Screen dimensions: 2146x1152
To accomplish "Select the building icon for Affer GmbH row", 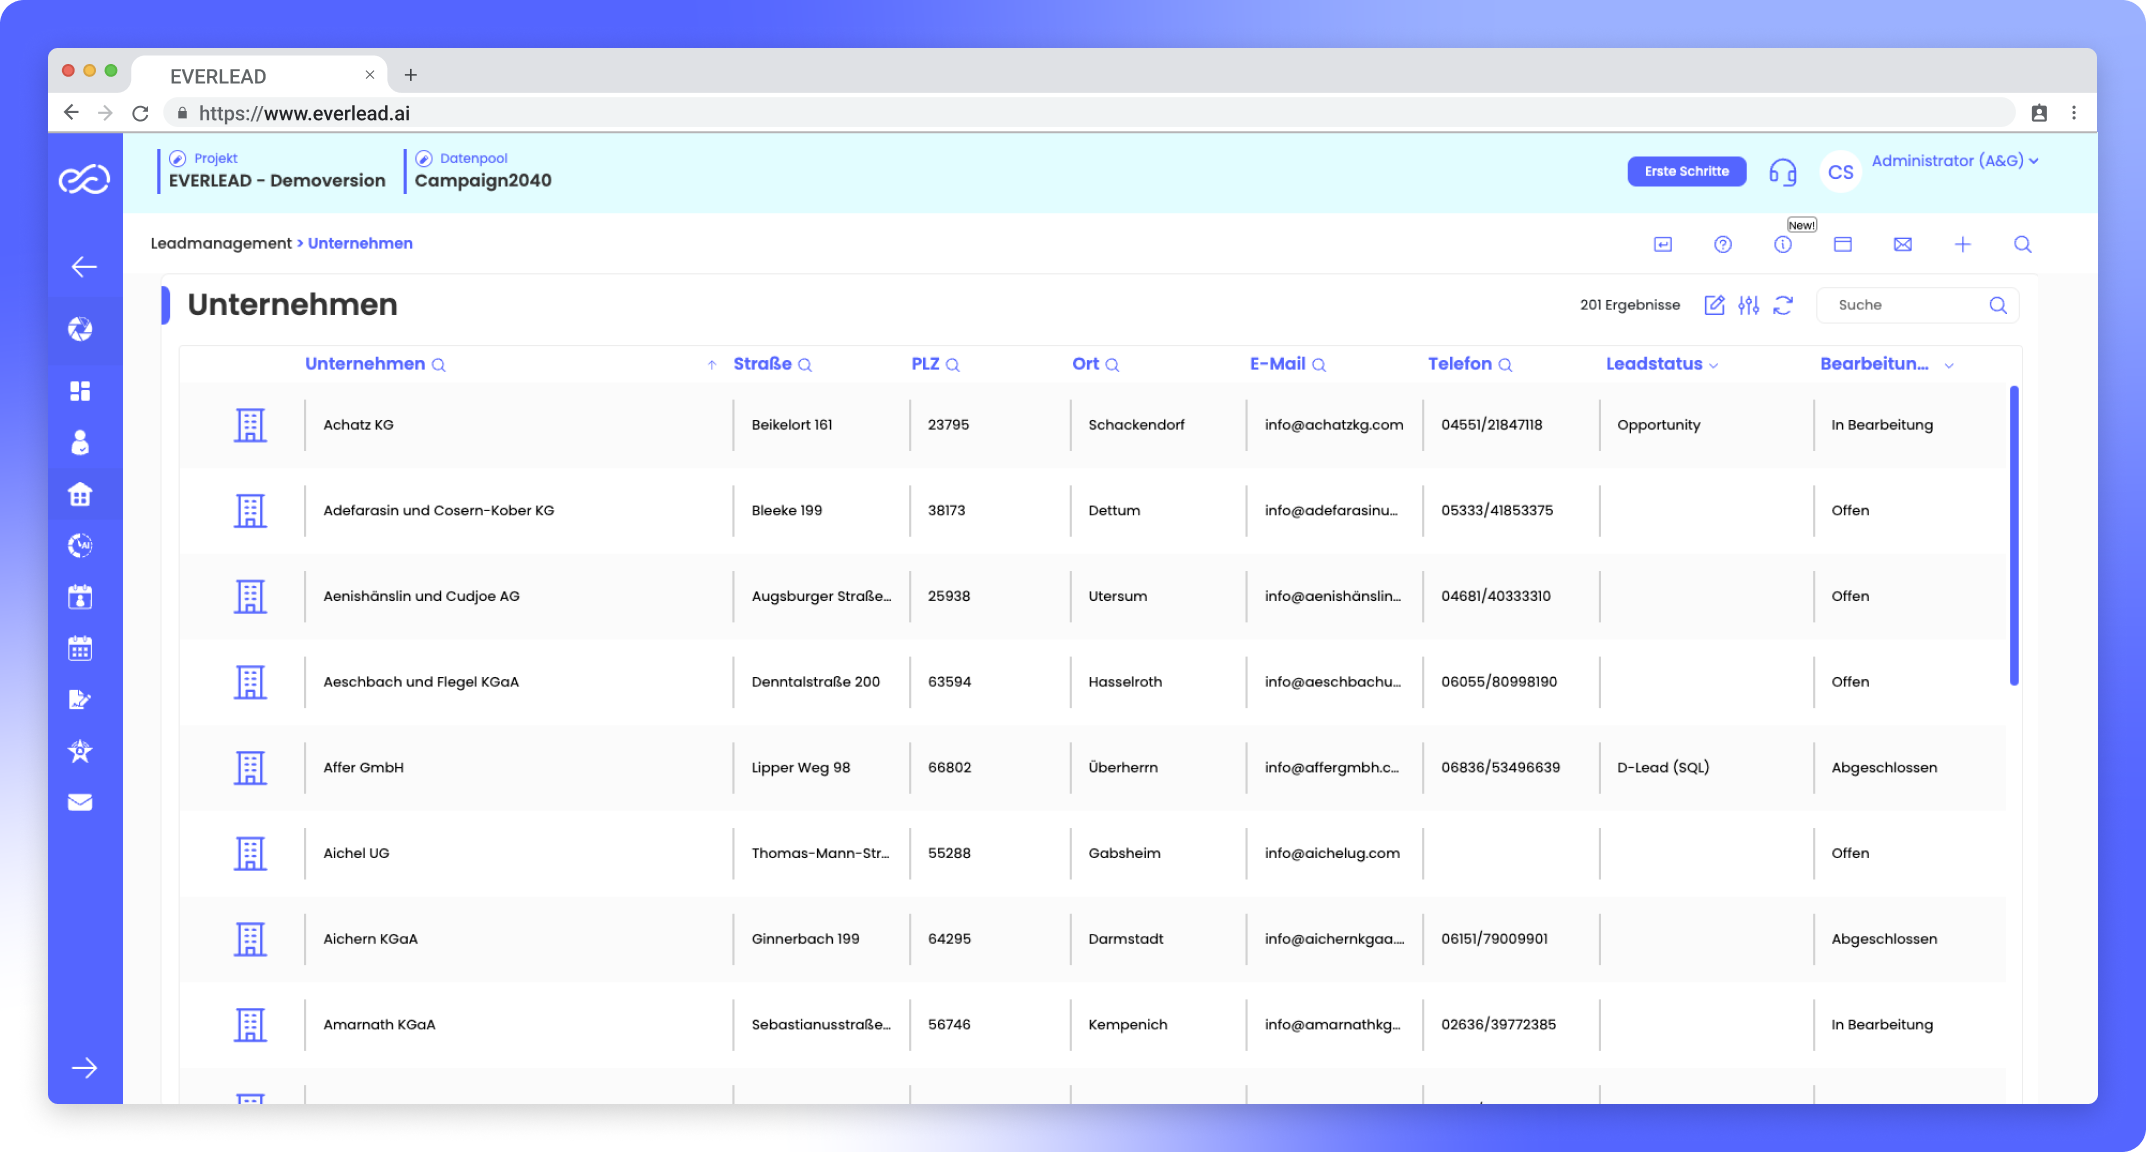I will tap(250, 767).
